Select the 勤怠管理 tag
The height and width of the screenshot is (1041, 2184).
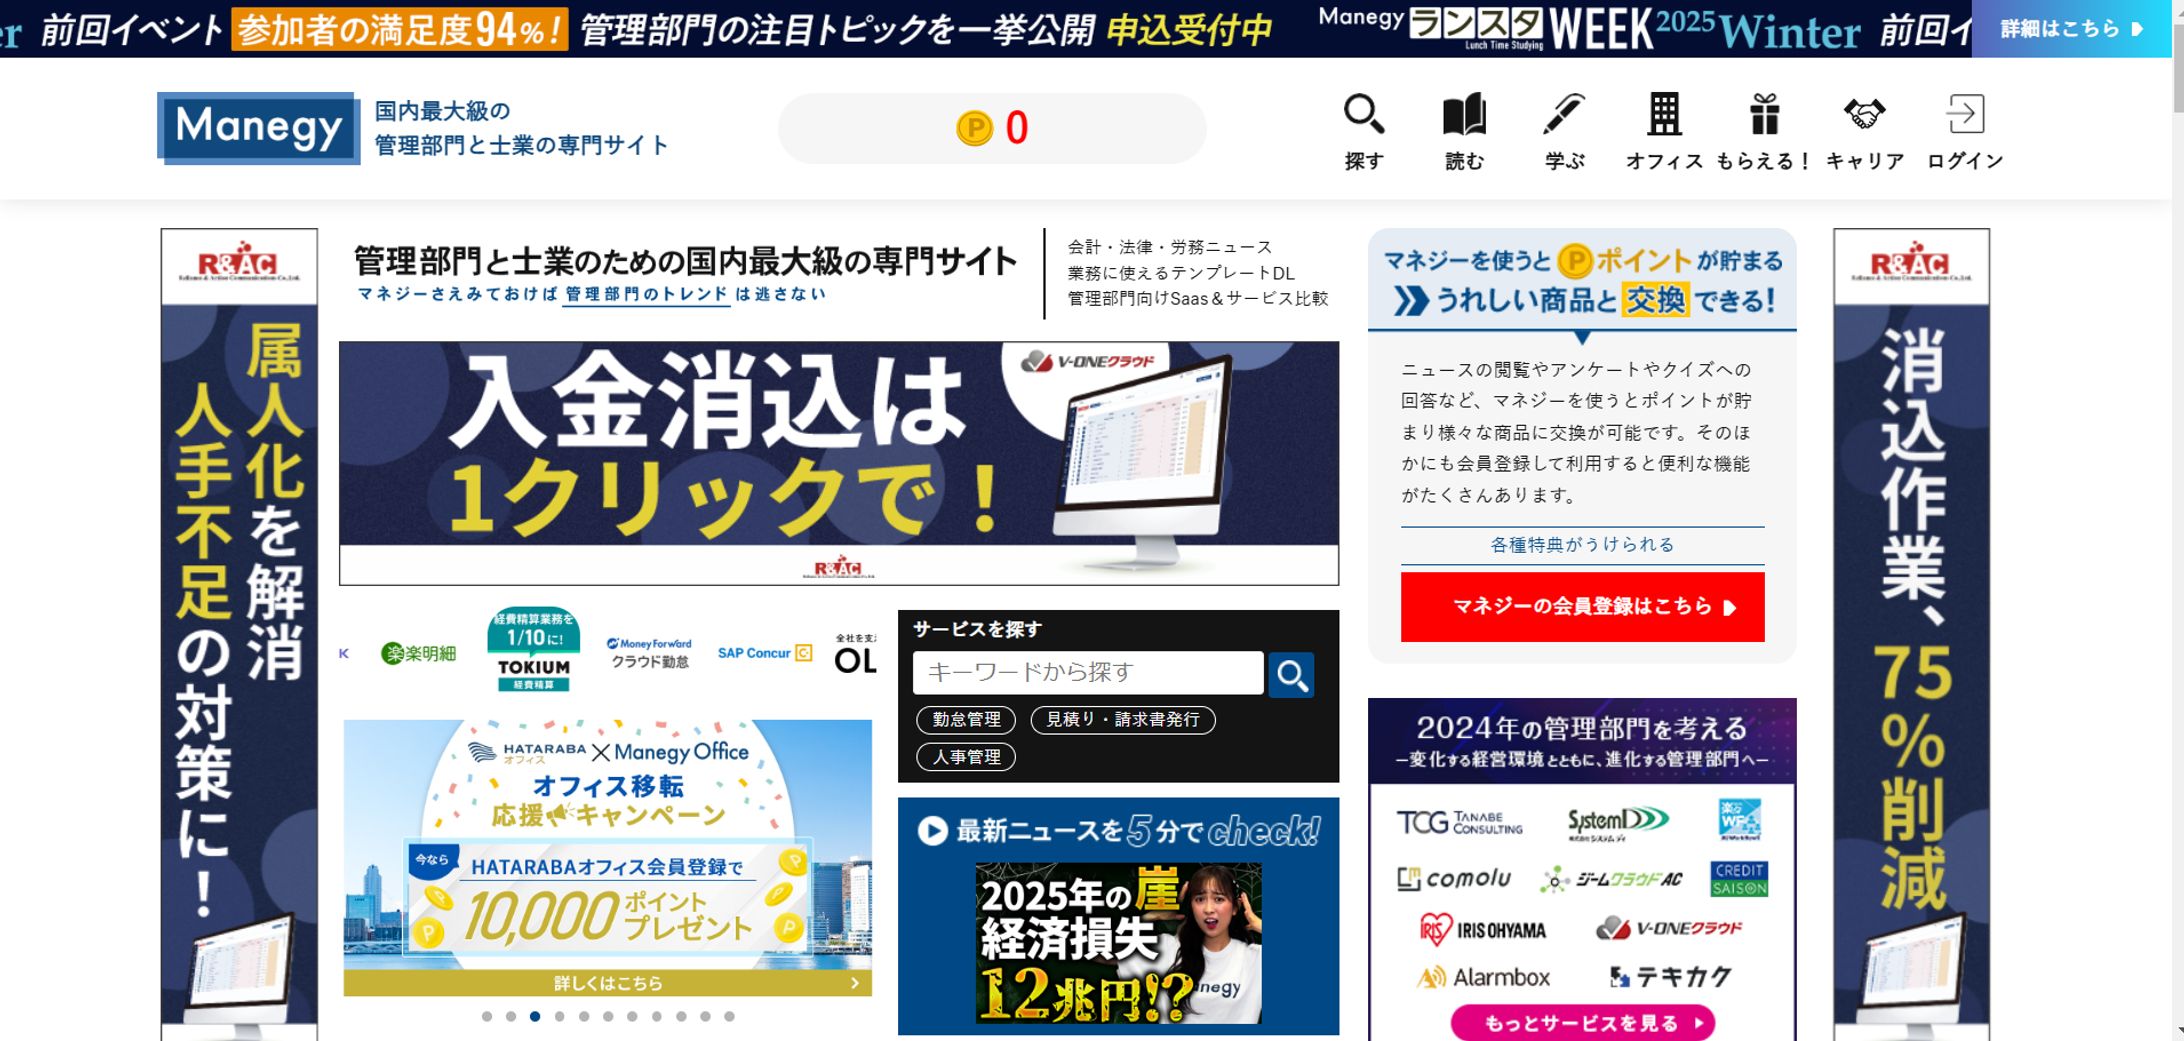pyautogui.click(x=966, y=720)
